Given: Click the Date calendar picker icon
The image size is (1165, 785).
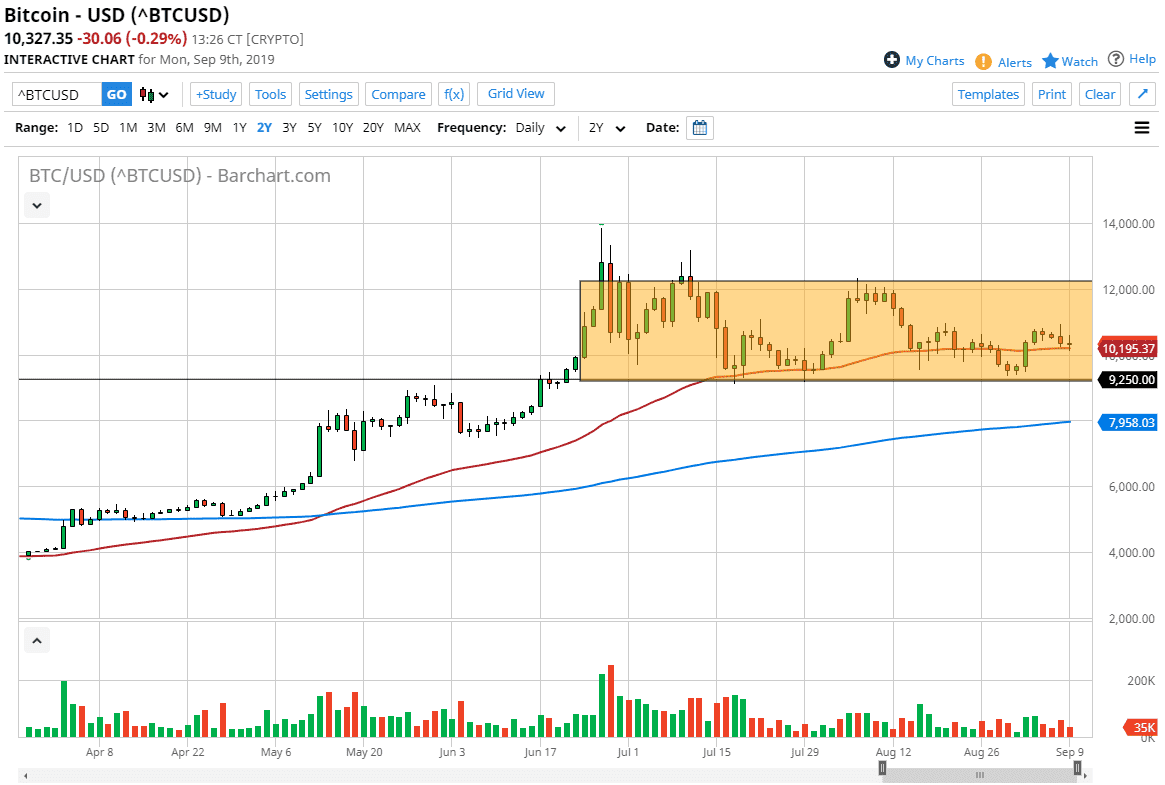Looking at the screenshot, I should click(x=700, y=128).
